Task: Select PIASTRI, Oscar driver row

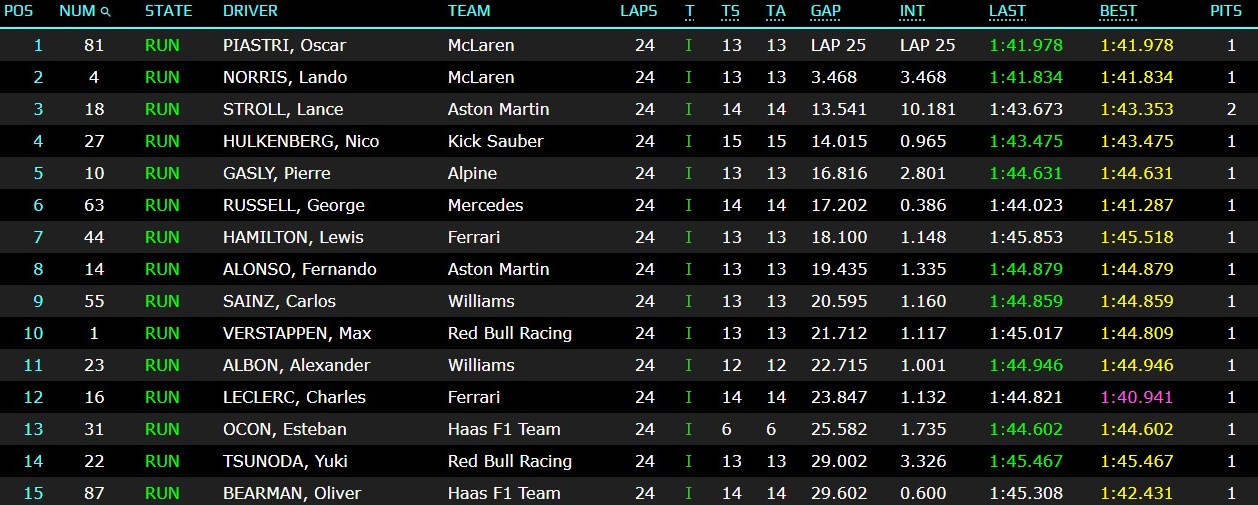Action: (x=629, y=45)
